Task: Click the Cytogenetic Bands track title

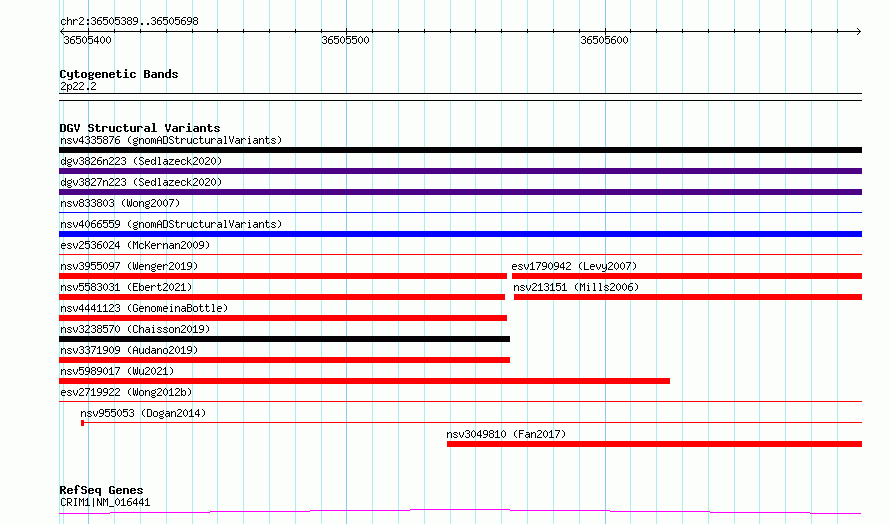Action: 119,74
